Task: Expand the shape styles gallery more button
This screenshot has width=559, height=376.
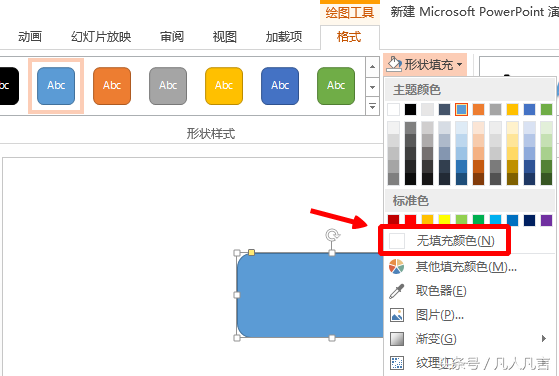Action: 372,106
